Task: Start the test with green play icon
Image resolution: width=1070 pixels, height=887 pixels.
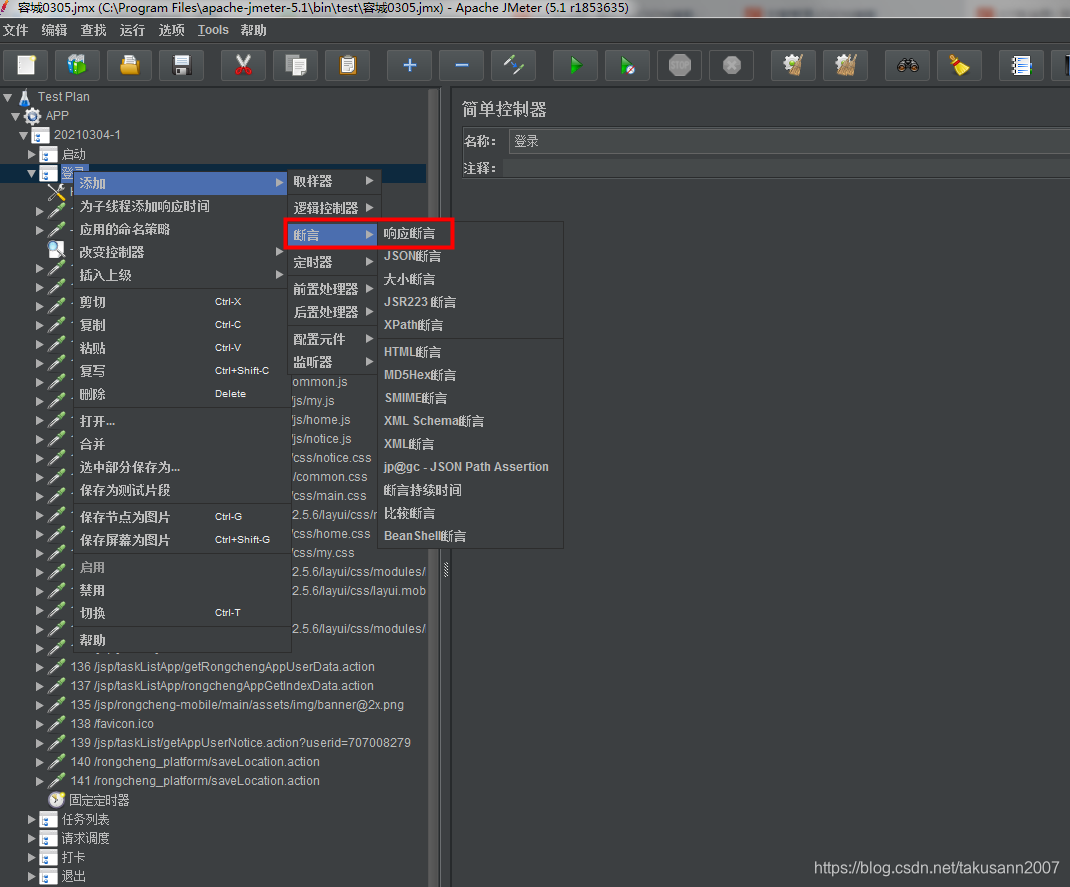Action: pos(575,66)
